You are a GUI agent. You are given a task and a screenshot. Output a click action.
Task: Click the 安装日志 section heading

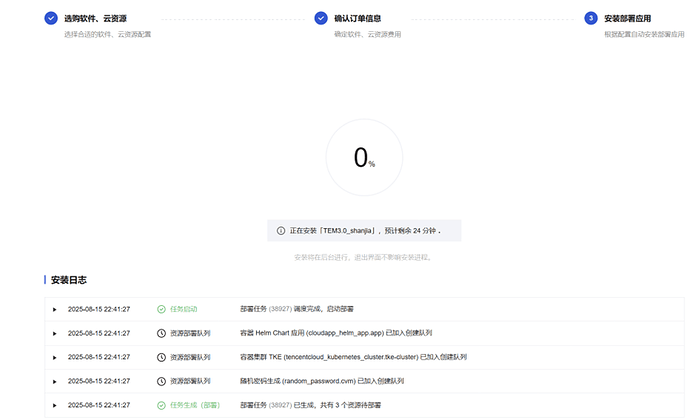point(69,280)
